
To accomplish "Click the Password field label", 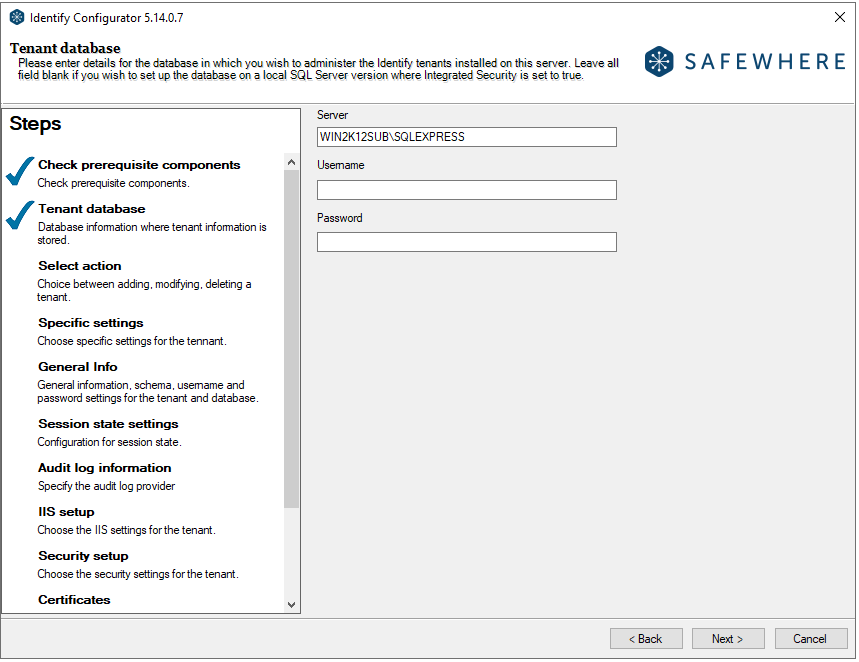I will [x=340, y=218].
